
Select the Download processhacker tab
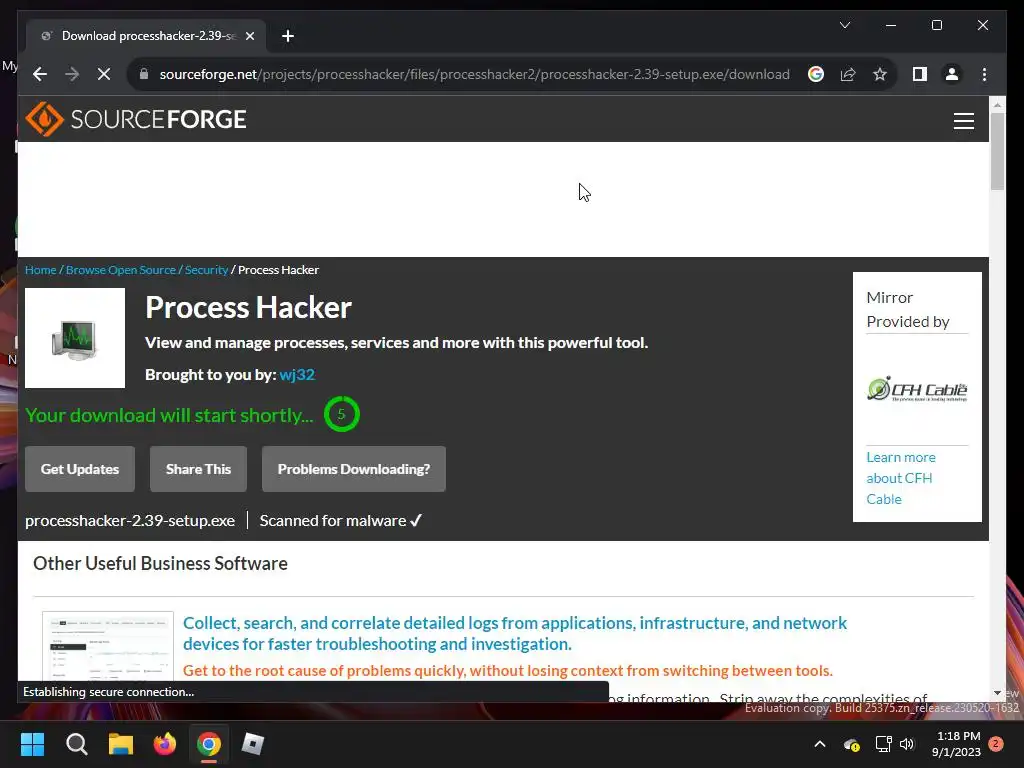(145, 36)
